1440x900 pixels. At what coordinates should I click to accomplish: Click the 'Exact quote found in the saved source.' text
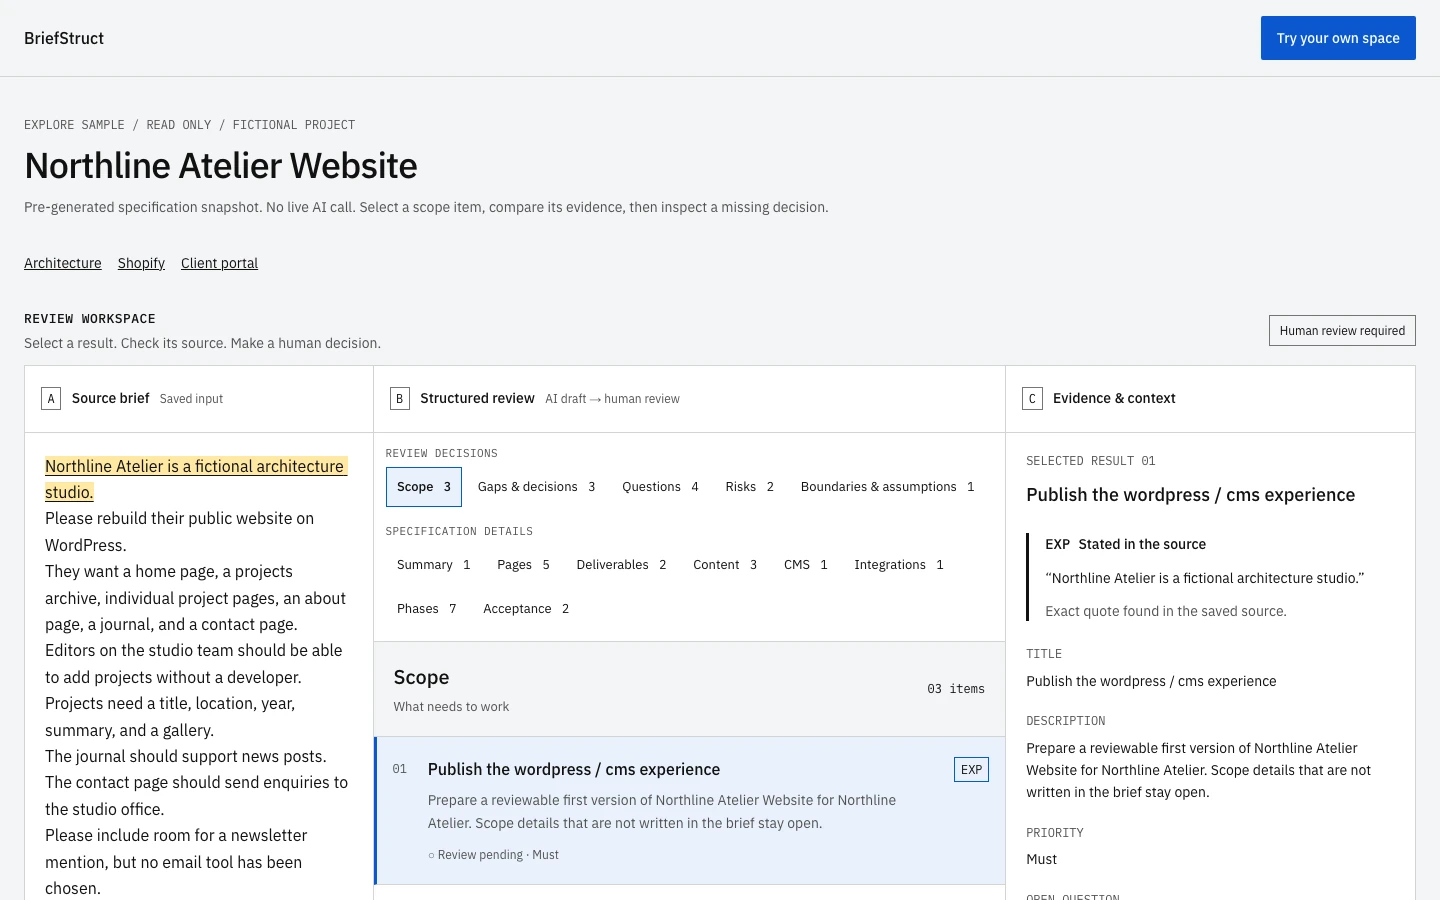[x=1166, y=611]
